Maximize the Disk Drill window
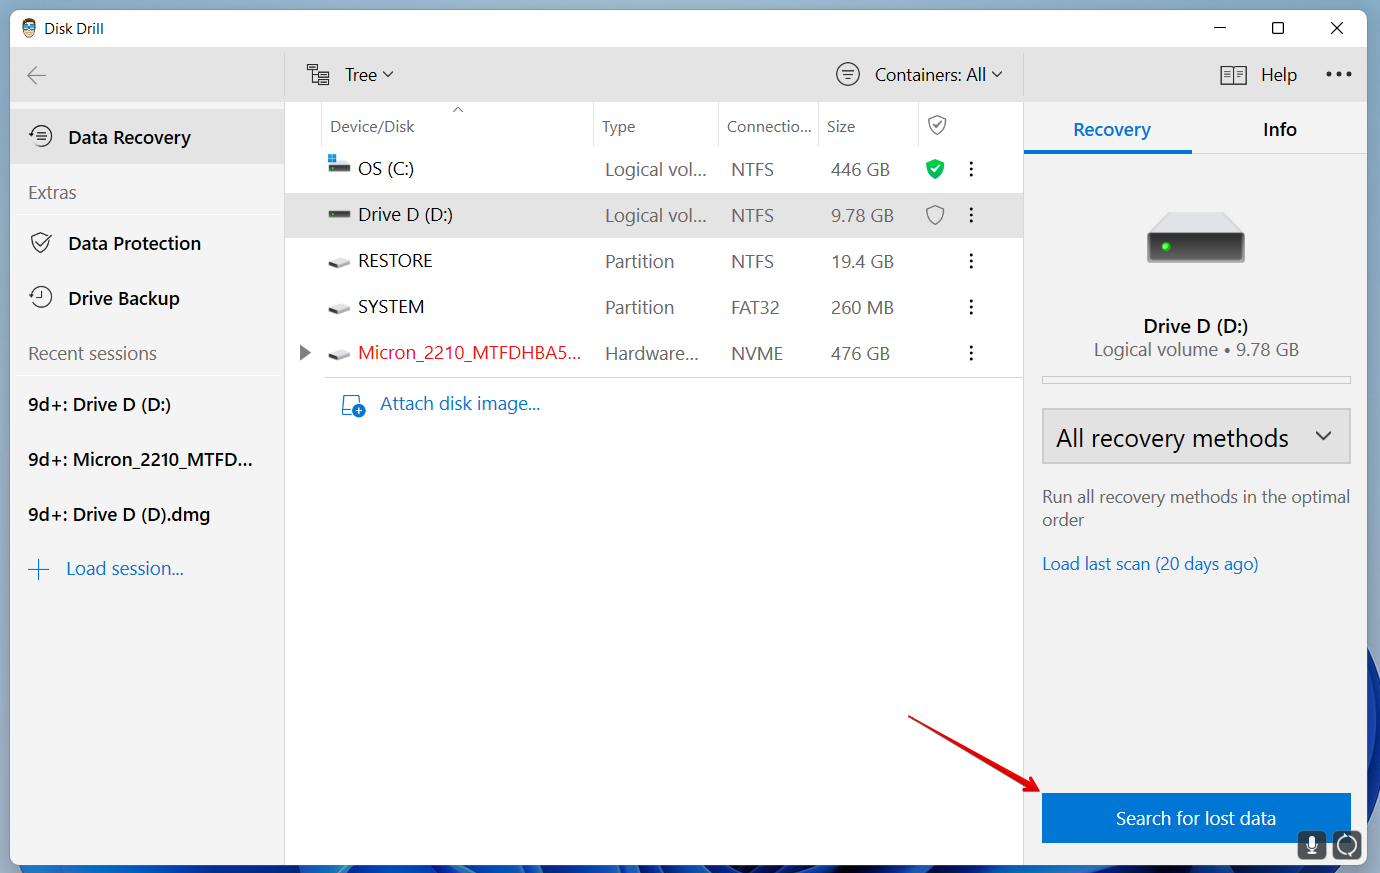 (x=1278, y=28)
